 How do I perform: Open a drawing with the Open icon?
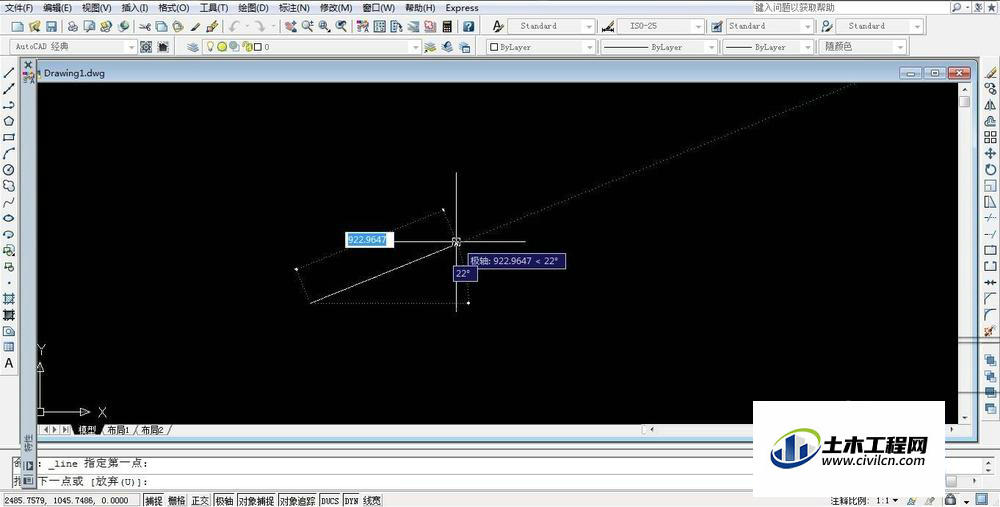tap(34, 26)
